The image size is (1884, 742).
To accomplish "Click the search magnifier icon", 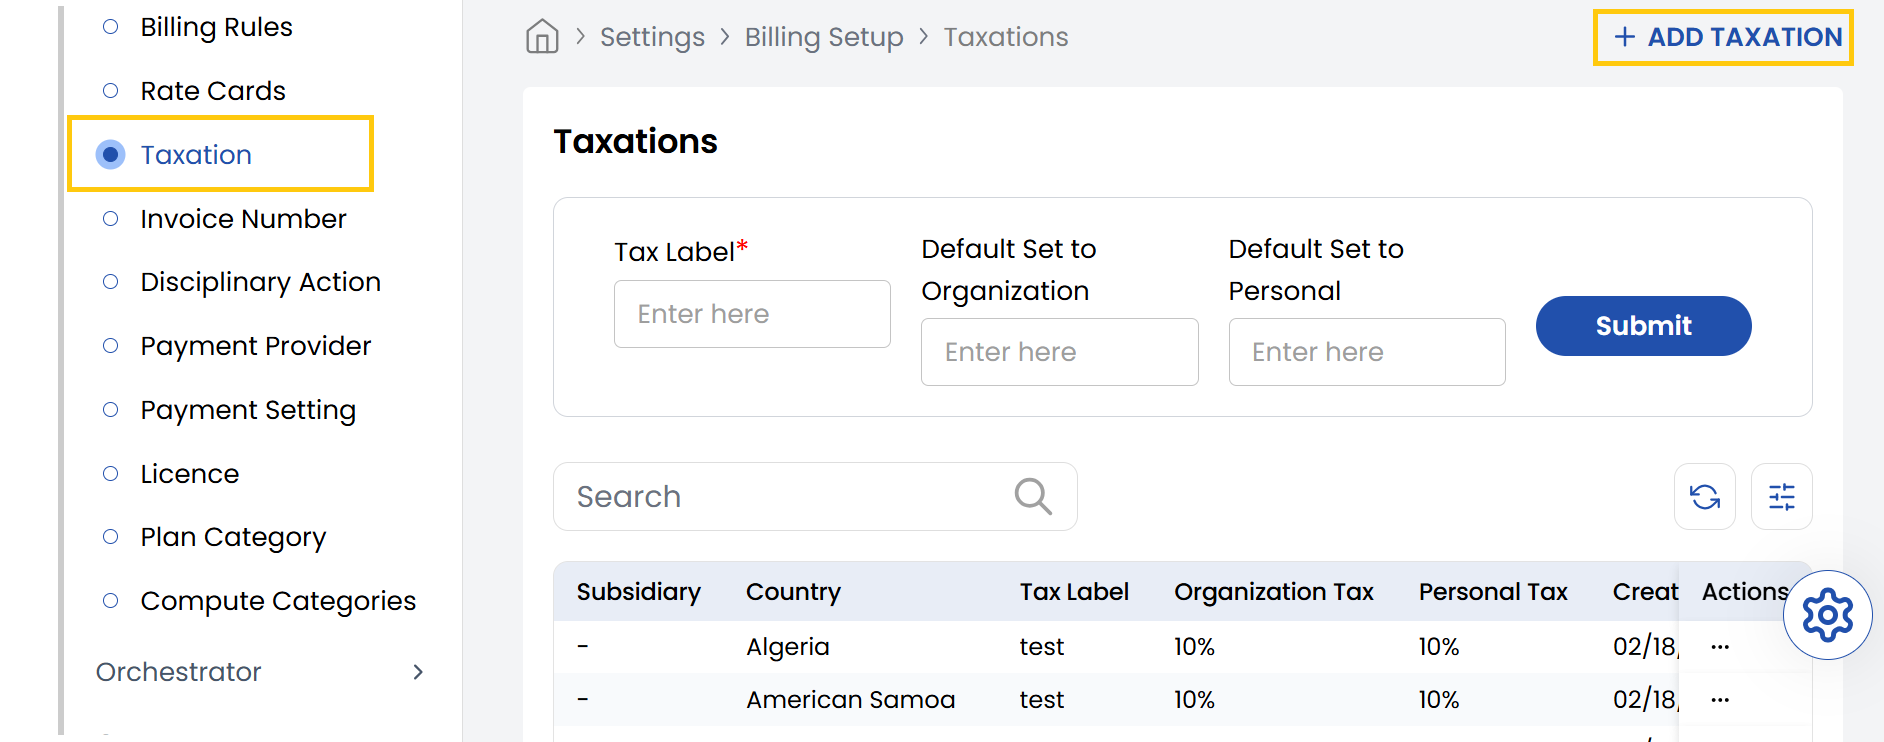I will 1033,496.
